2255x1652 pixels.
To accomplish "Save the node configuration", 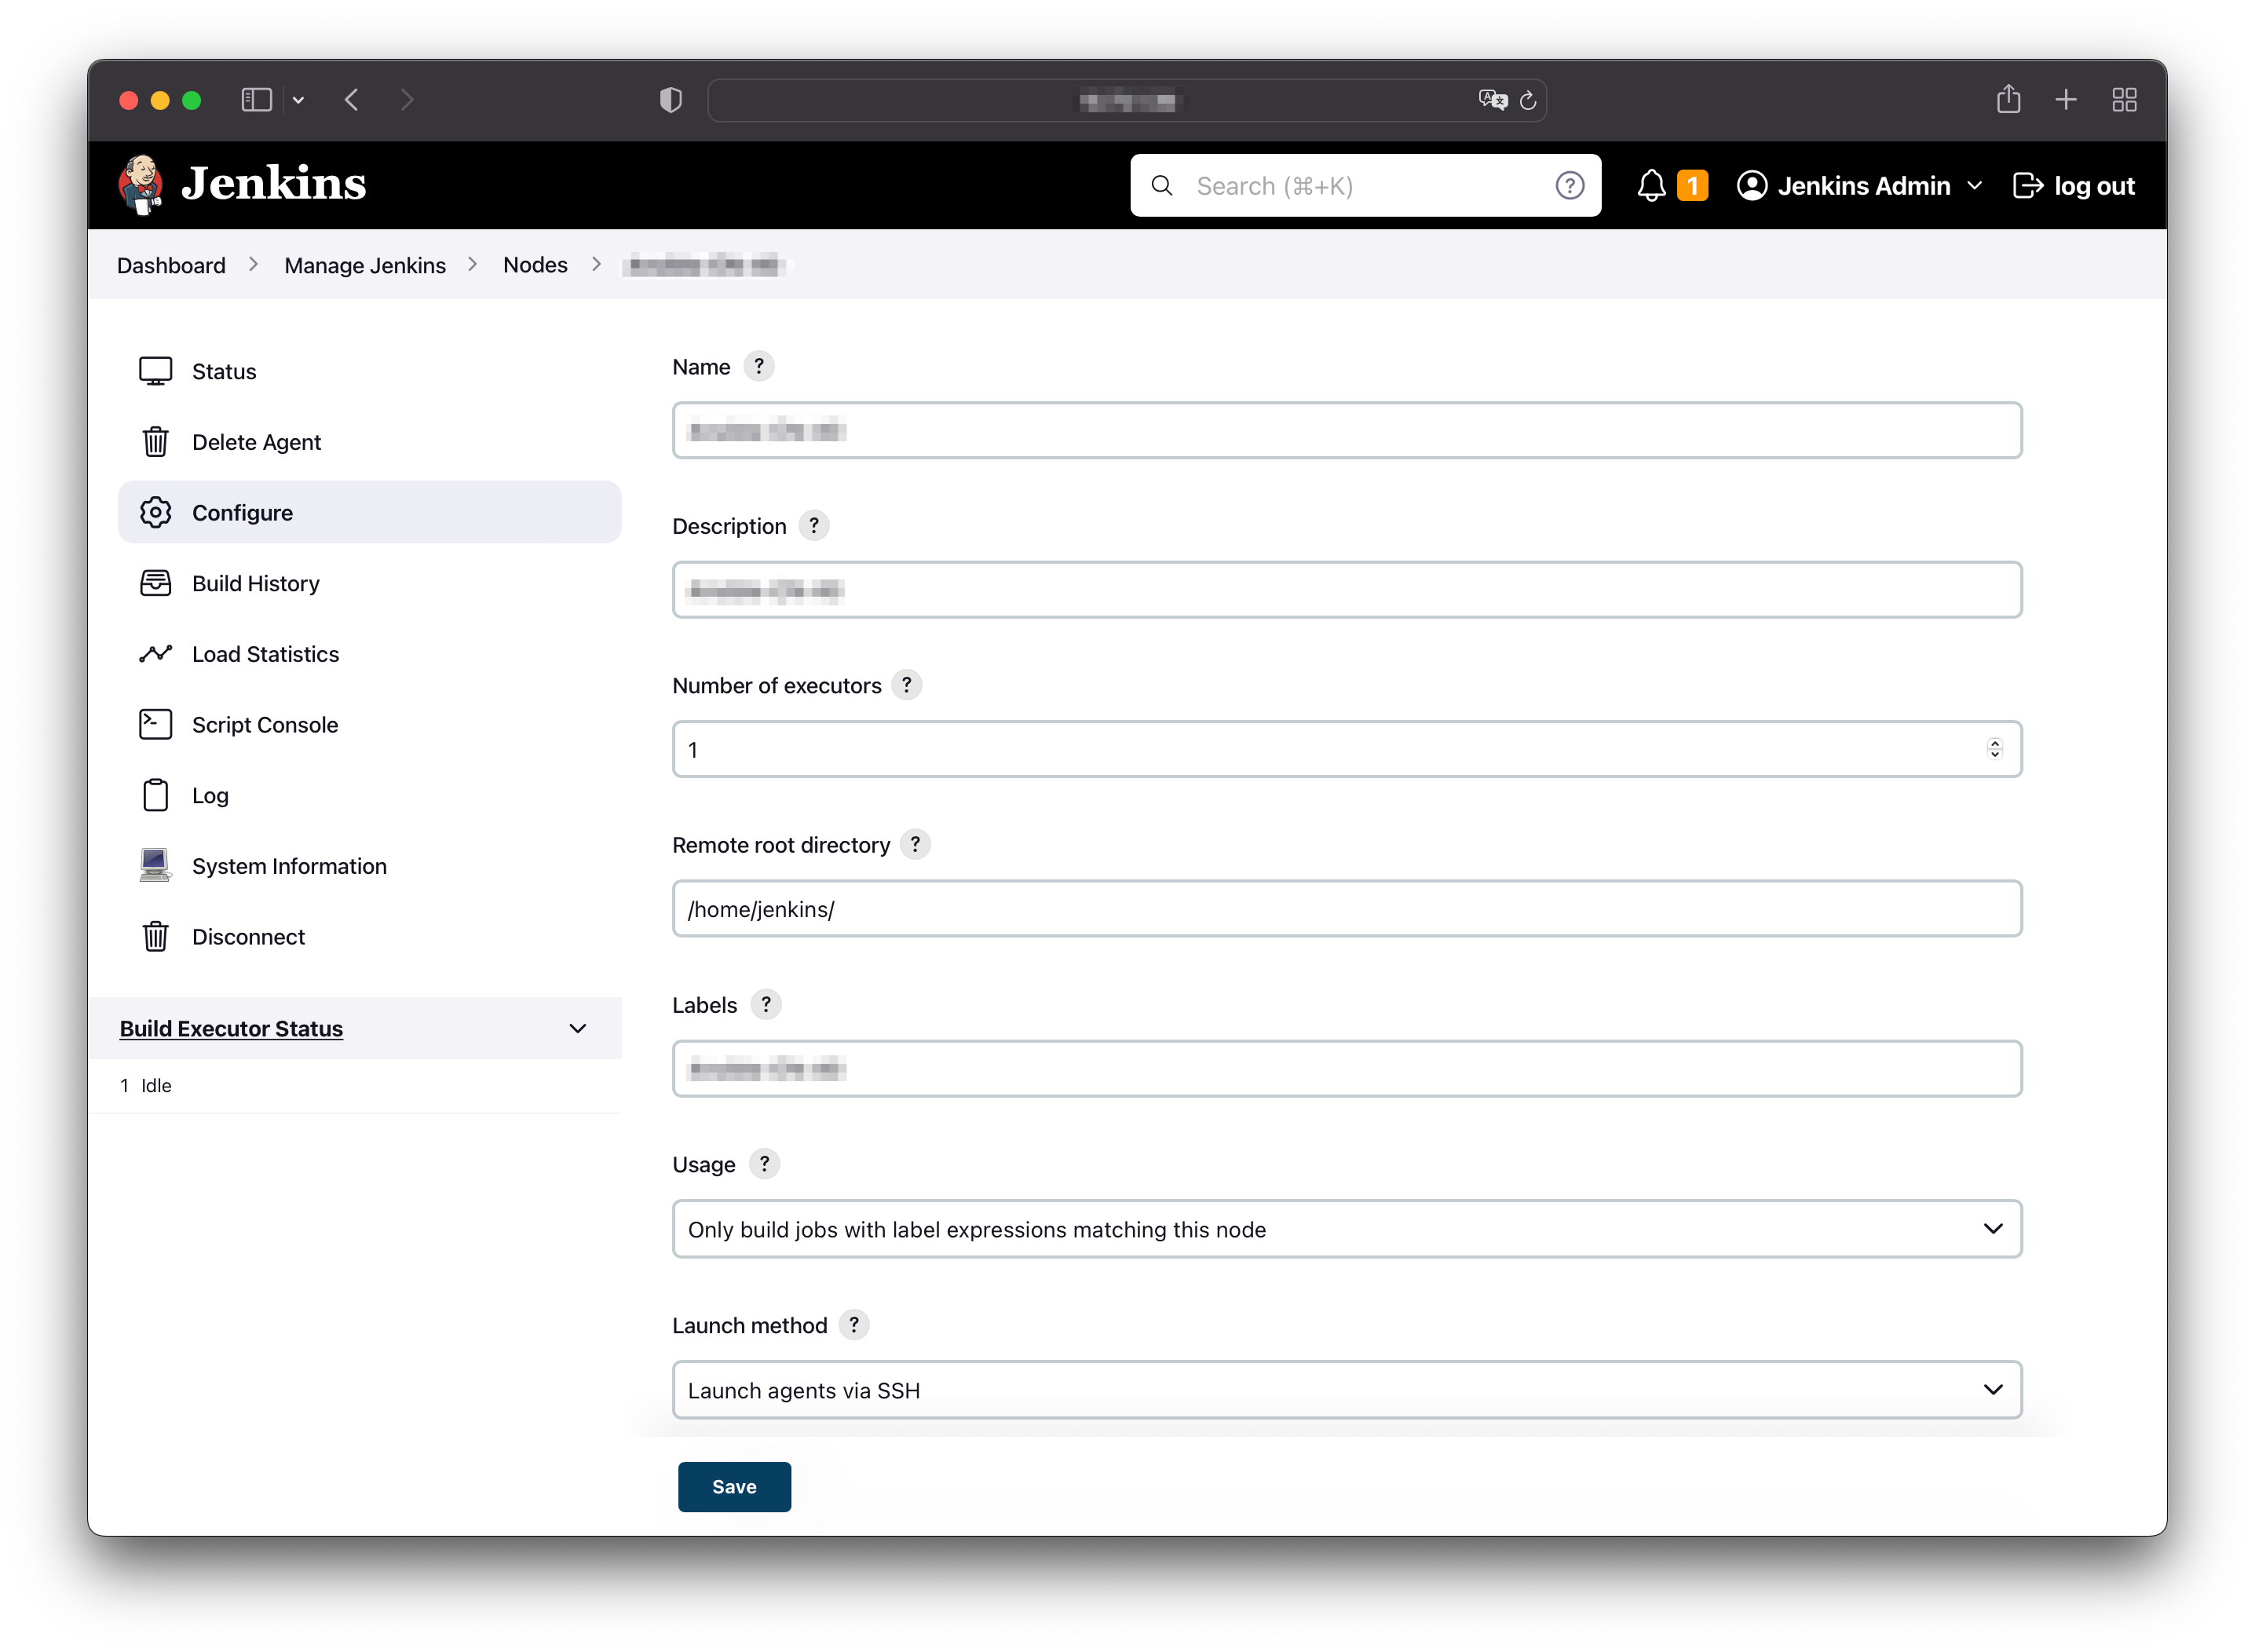I will 733,1486.
